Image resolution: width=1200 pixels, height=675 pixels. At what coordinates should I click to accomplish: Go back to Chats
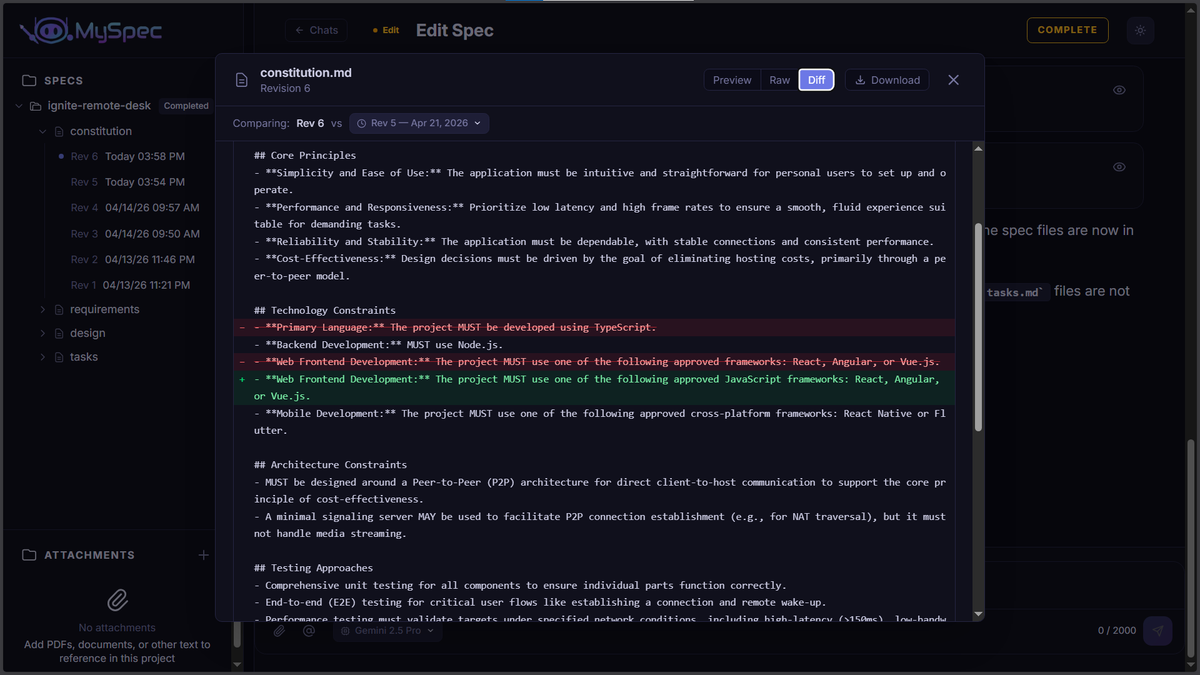[316, 30]
